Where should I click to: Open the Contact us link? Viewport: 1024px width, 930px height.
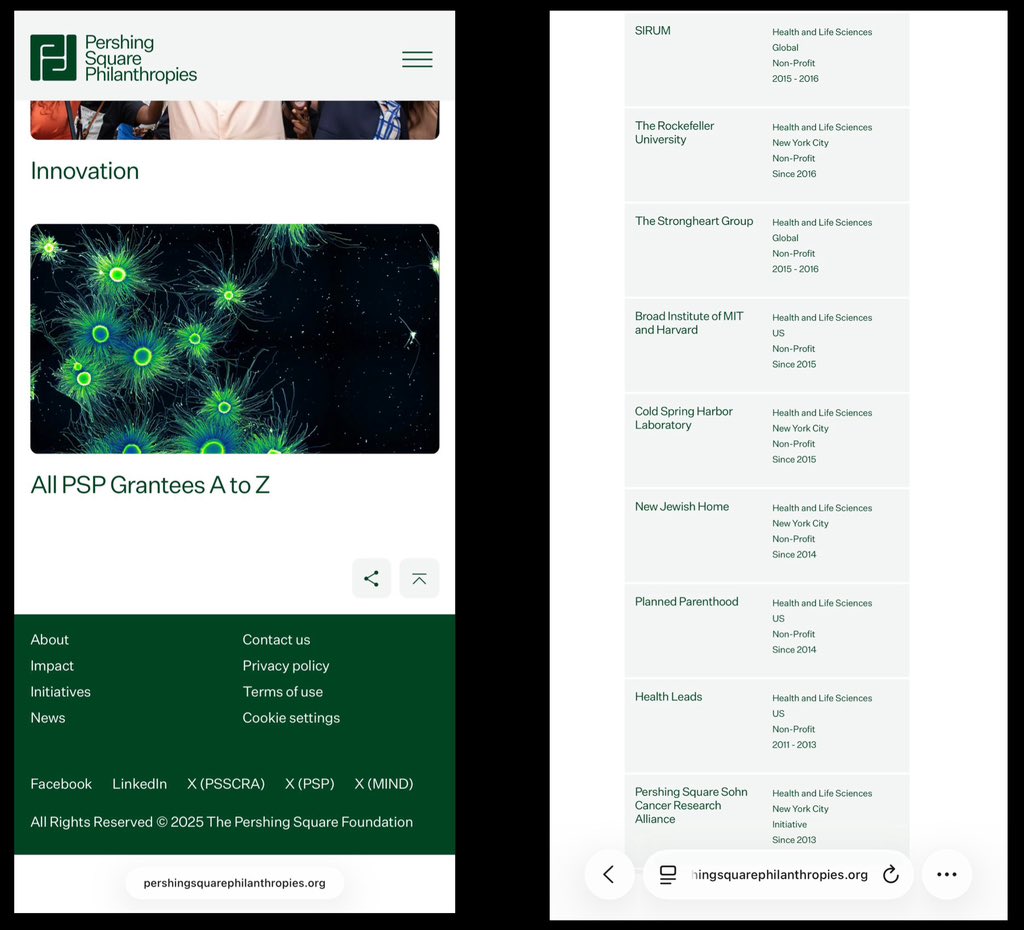click(276, 639)
